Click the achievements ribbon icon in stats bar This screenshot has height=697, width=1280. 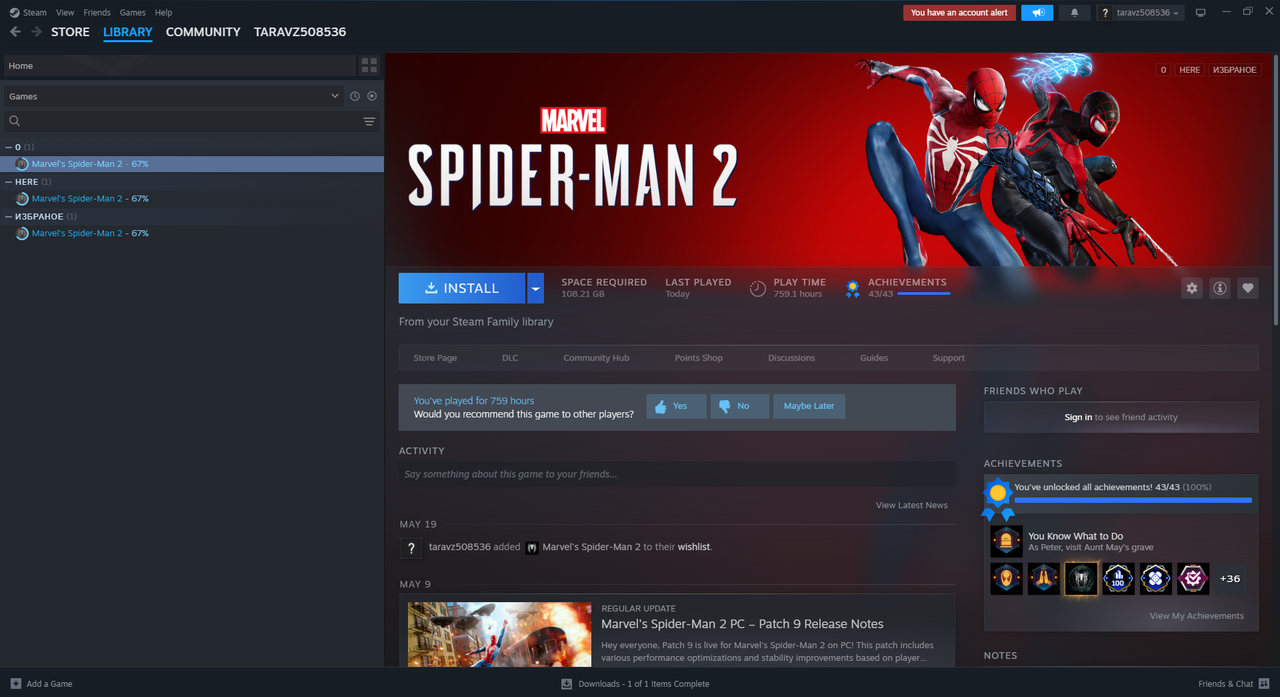point(852,289)
